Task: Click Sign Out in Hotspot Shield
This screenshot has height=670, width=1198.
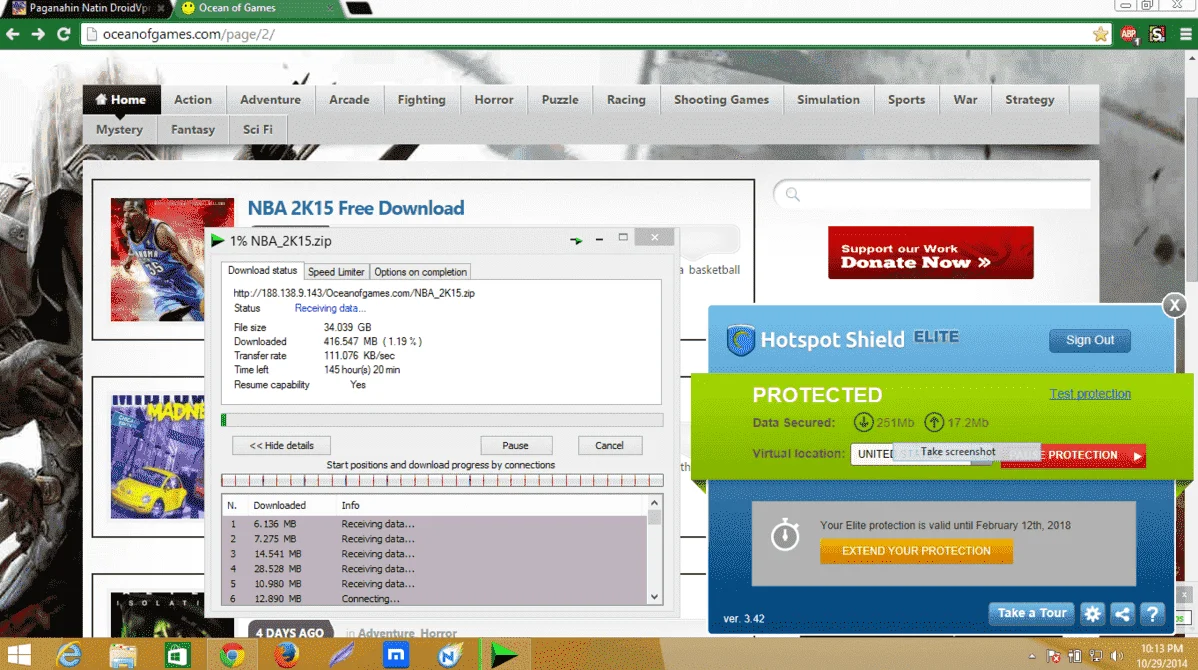Action: 1090,340
